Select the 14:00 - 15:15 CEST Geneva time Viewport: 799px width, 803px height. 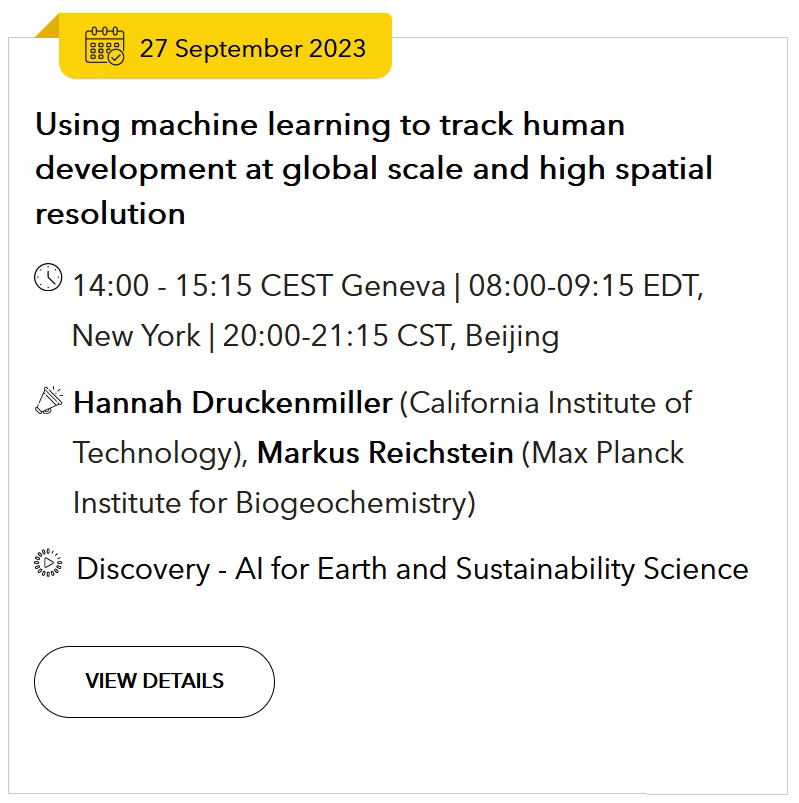pos(259,285)
